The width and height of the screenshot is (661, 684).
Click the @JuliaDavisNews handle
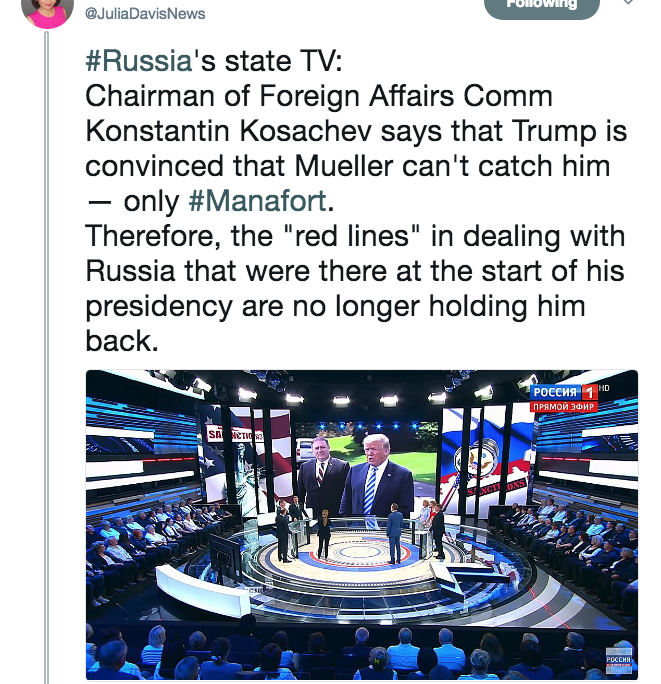pos(145,14)
